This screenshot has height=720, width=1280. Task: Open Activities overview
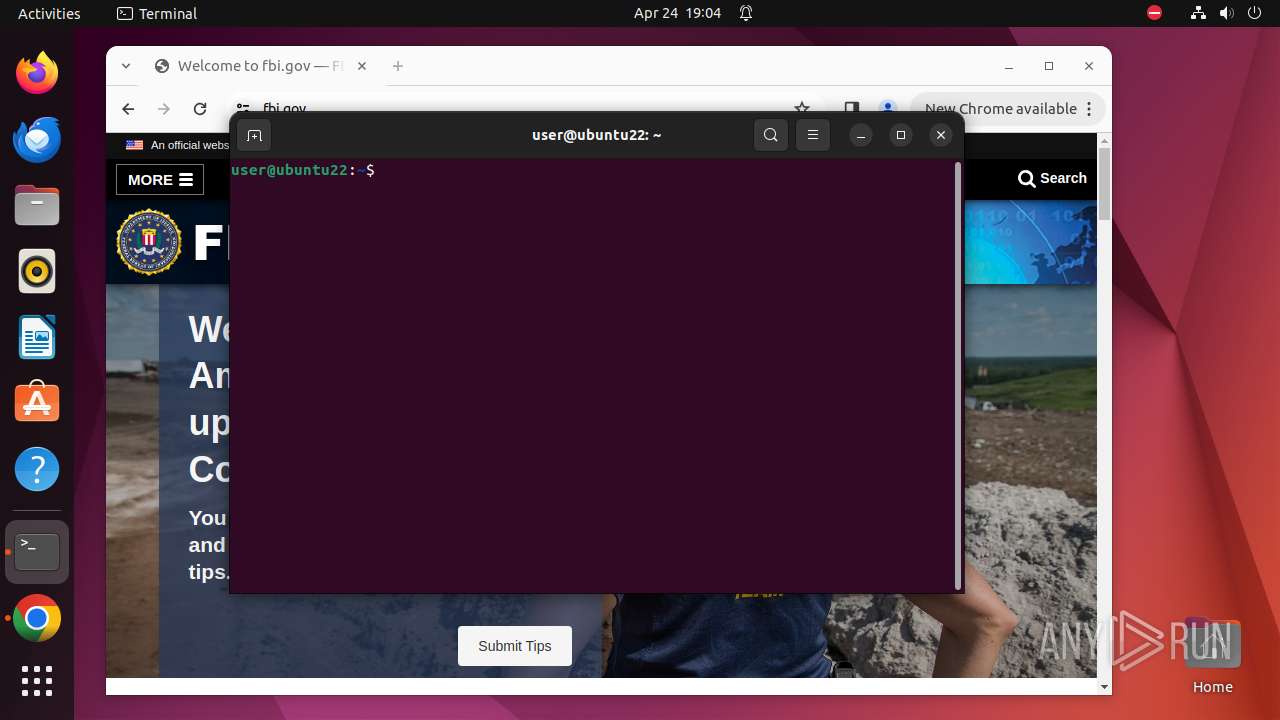(49, 14)
